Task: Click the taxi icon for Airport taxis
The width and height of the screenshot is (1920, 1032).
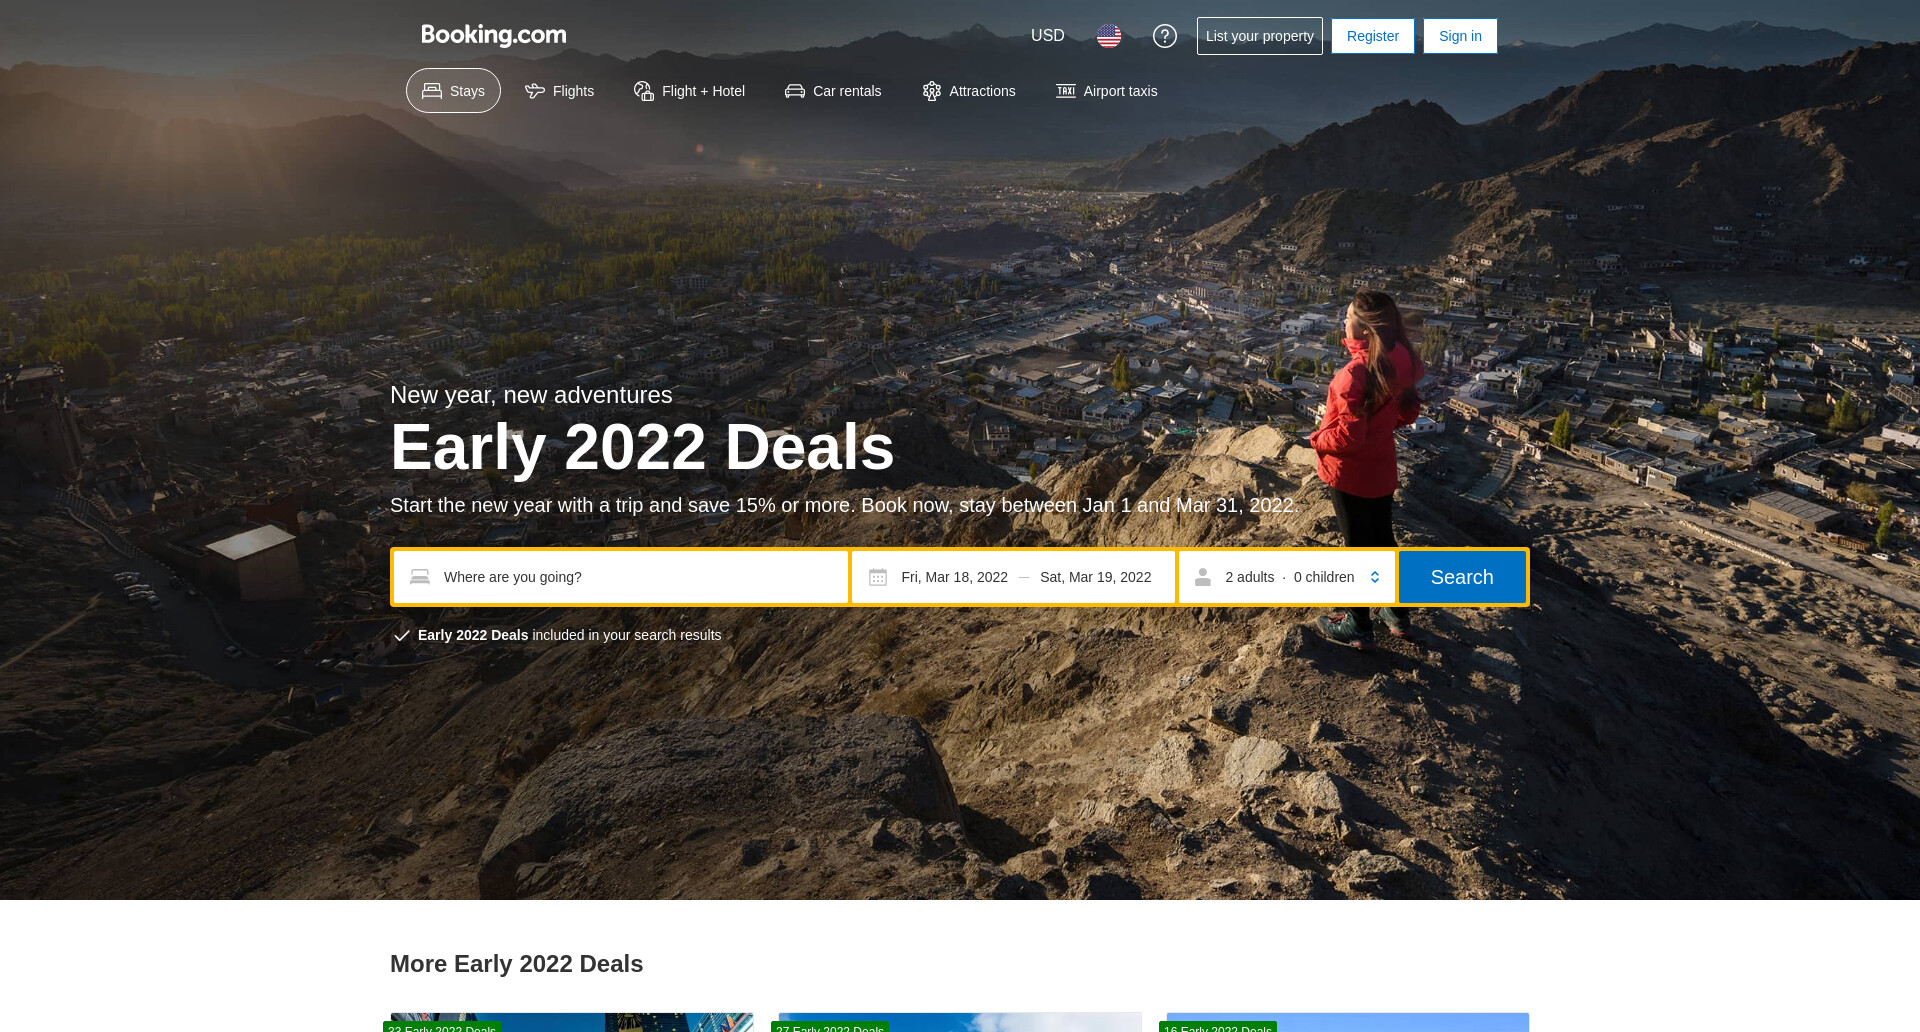Action: pyautogui.click(x=1066, y=91)
